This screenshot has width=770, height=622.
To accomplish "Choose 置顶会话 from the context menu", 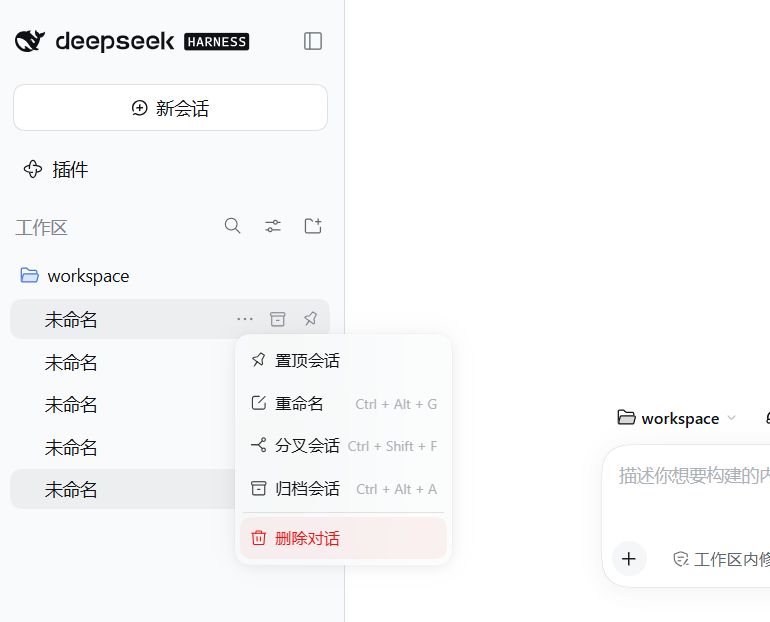I will [343, 361].
